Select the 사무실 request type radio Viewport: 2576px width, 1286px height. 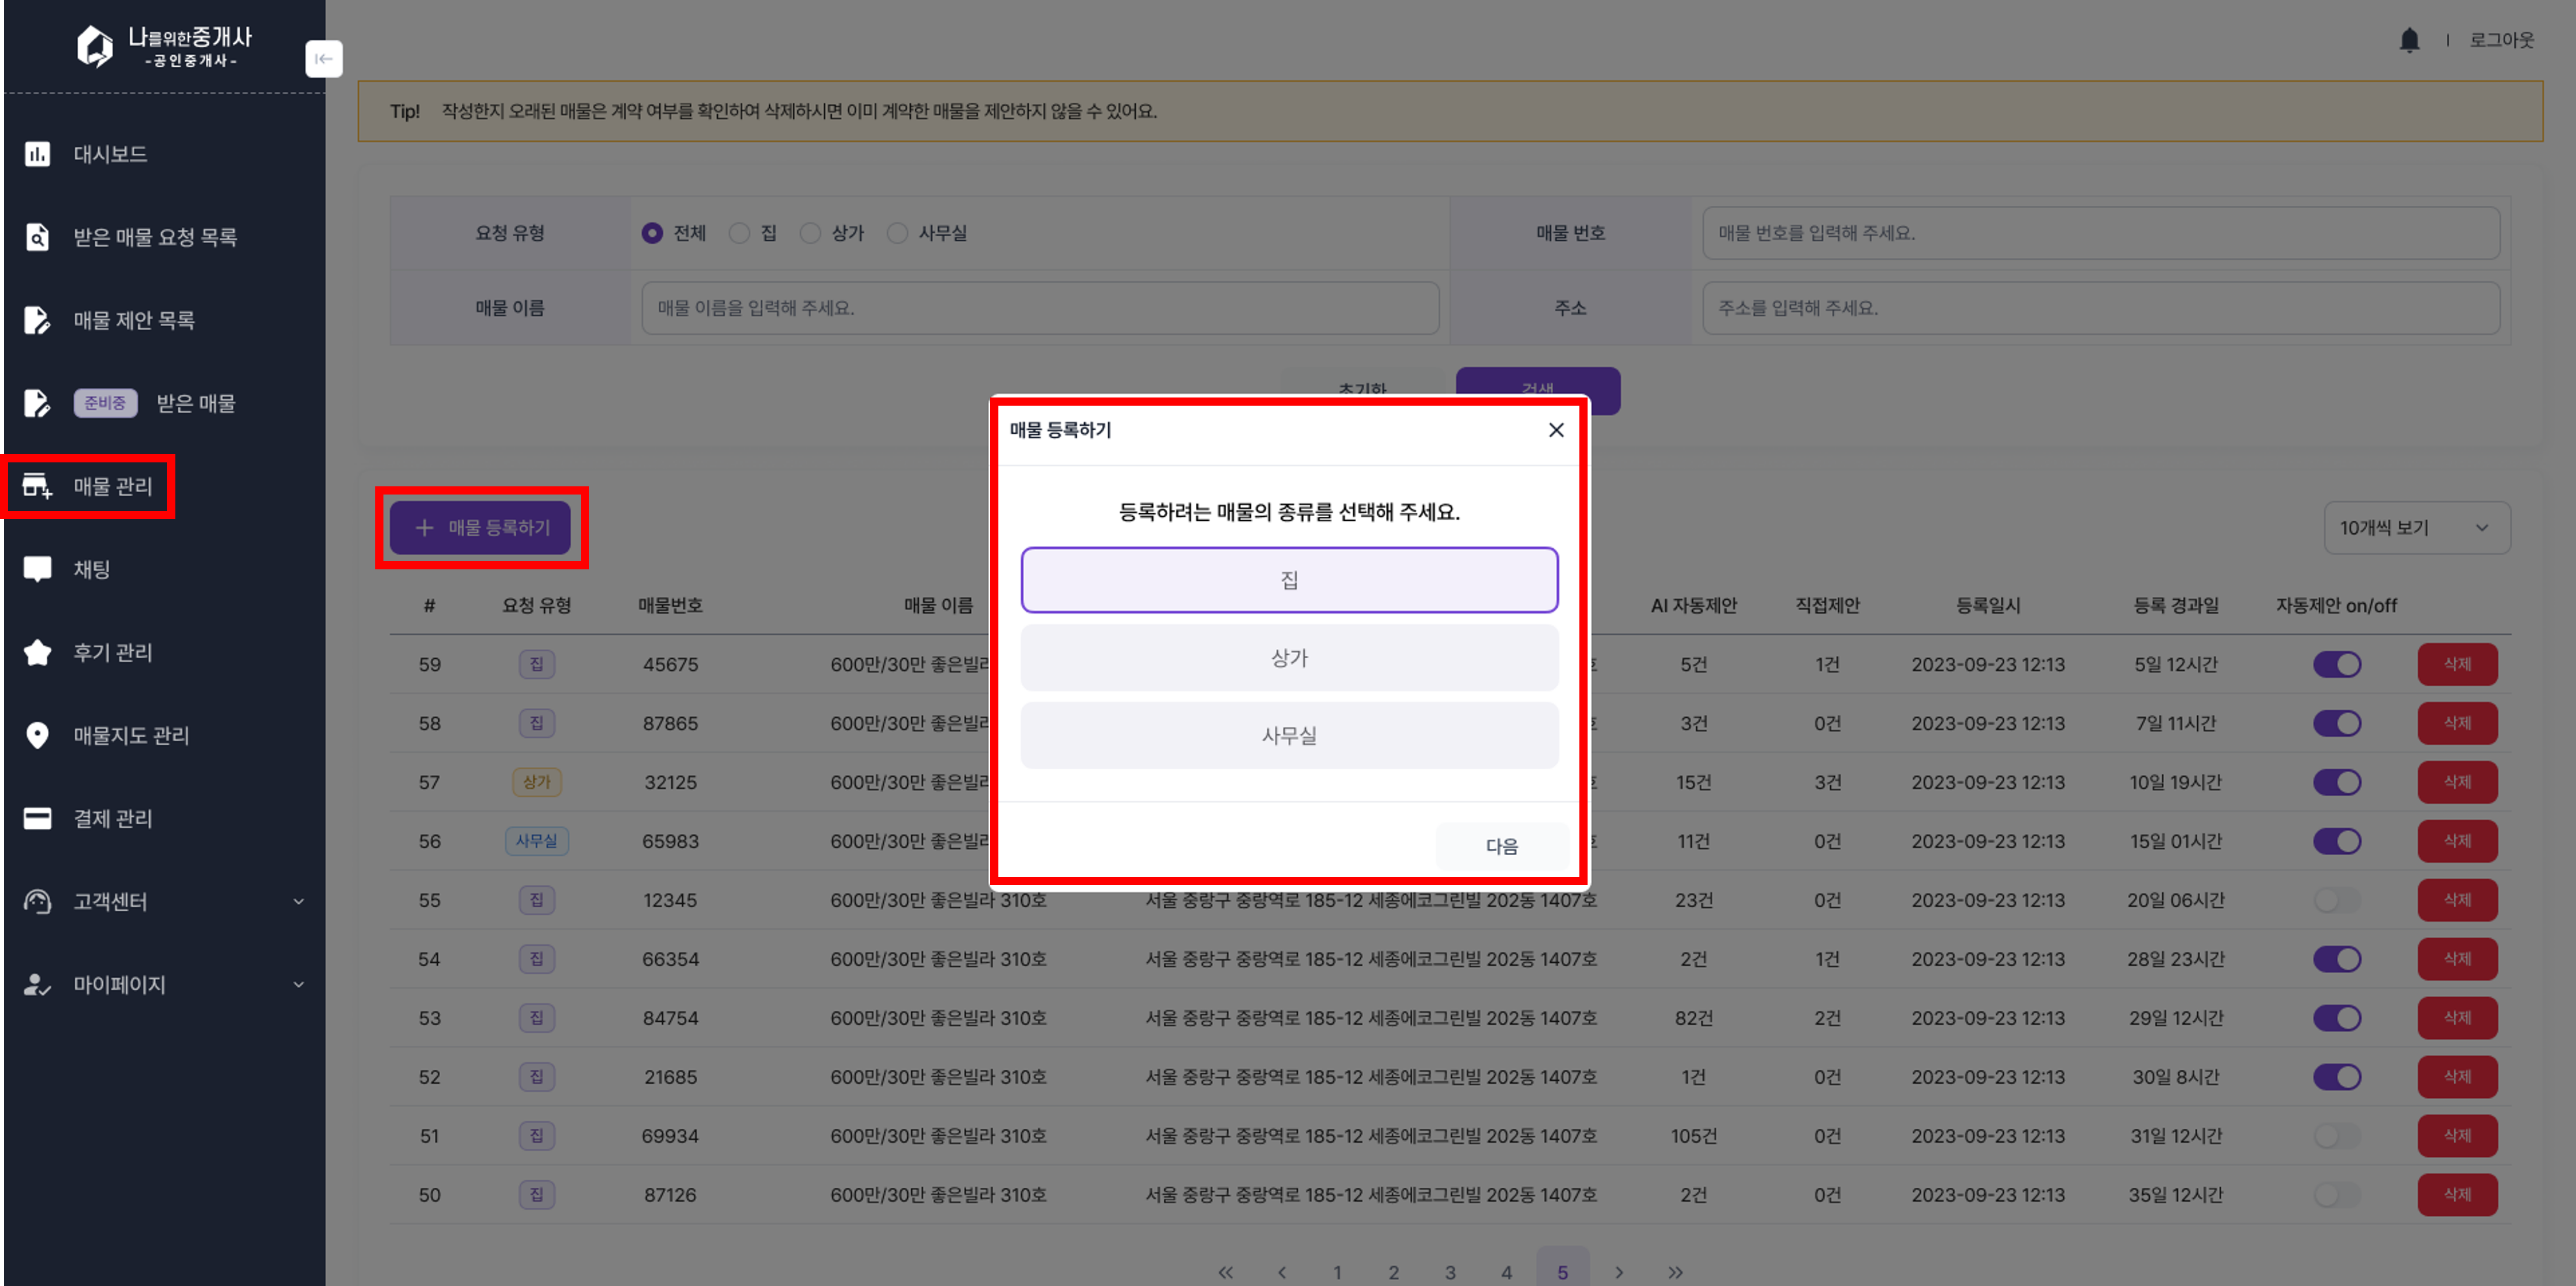point(897,233)
